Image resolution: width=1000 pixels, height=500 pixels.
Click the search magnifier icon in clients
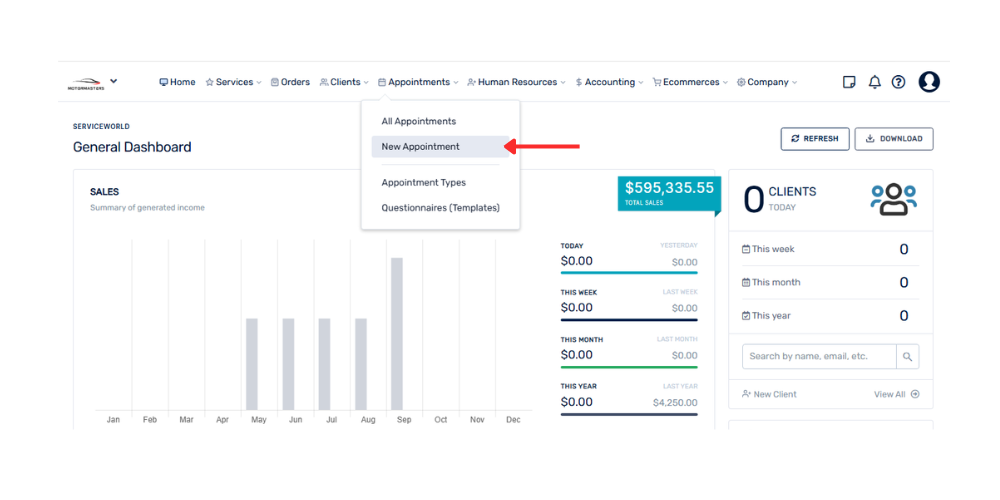[x=907, y=356]
